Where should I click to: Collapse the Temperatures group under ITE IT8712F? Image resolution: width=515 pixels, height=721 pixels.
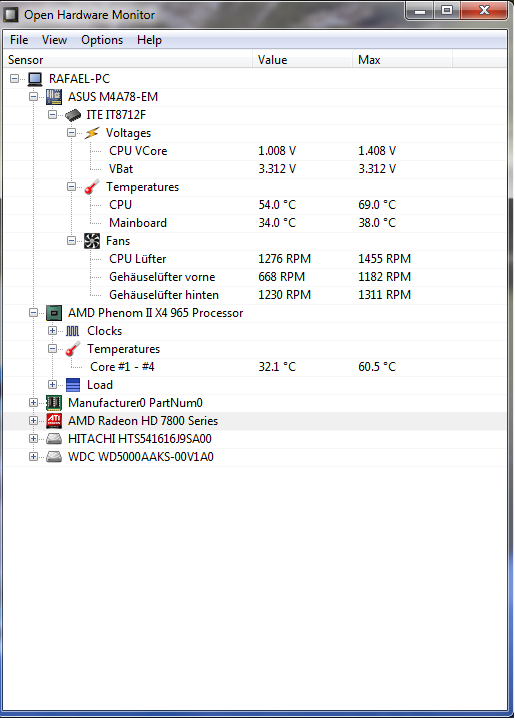71,187
